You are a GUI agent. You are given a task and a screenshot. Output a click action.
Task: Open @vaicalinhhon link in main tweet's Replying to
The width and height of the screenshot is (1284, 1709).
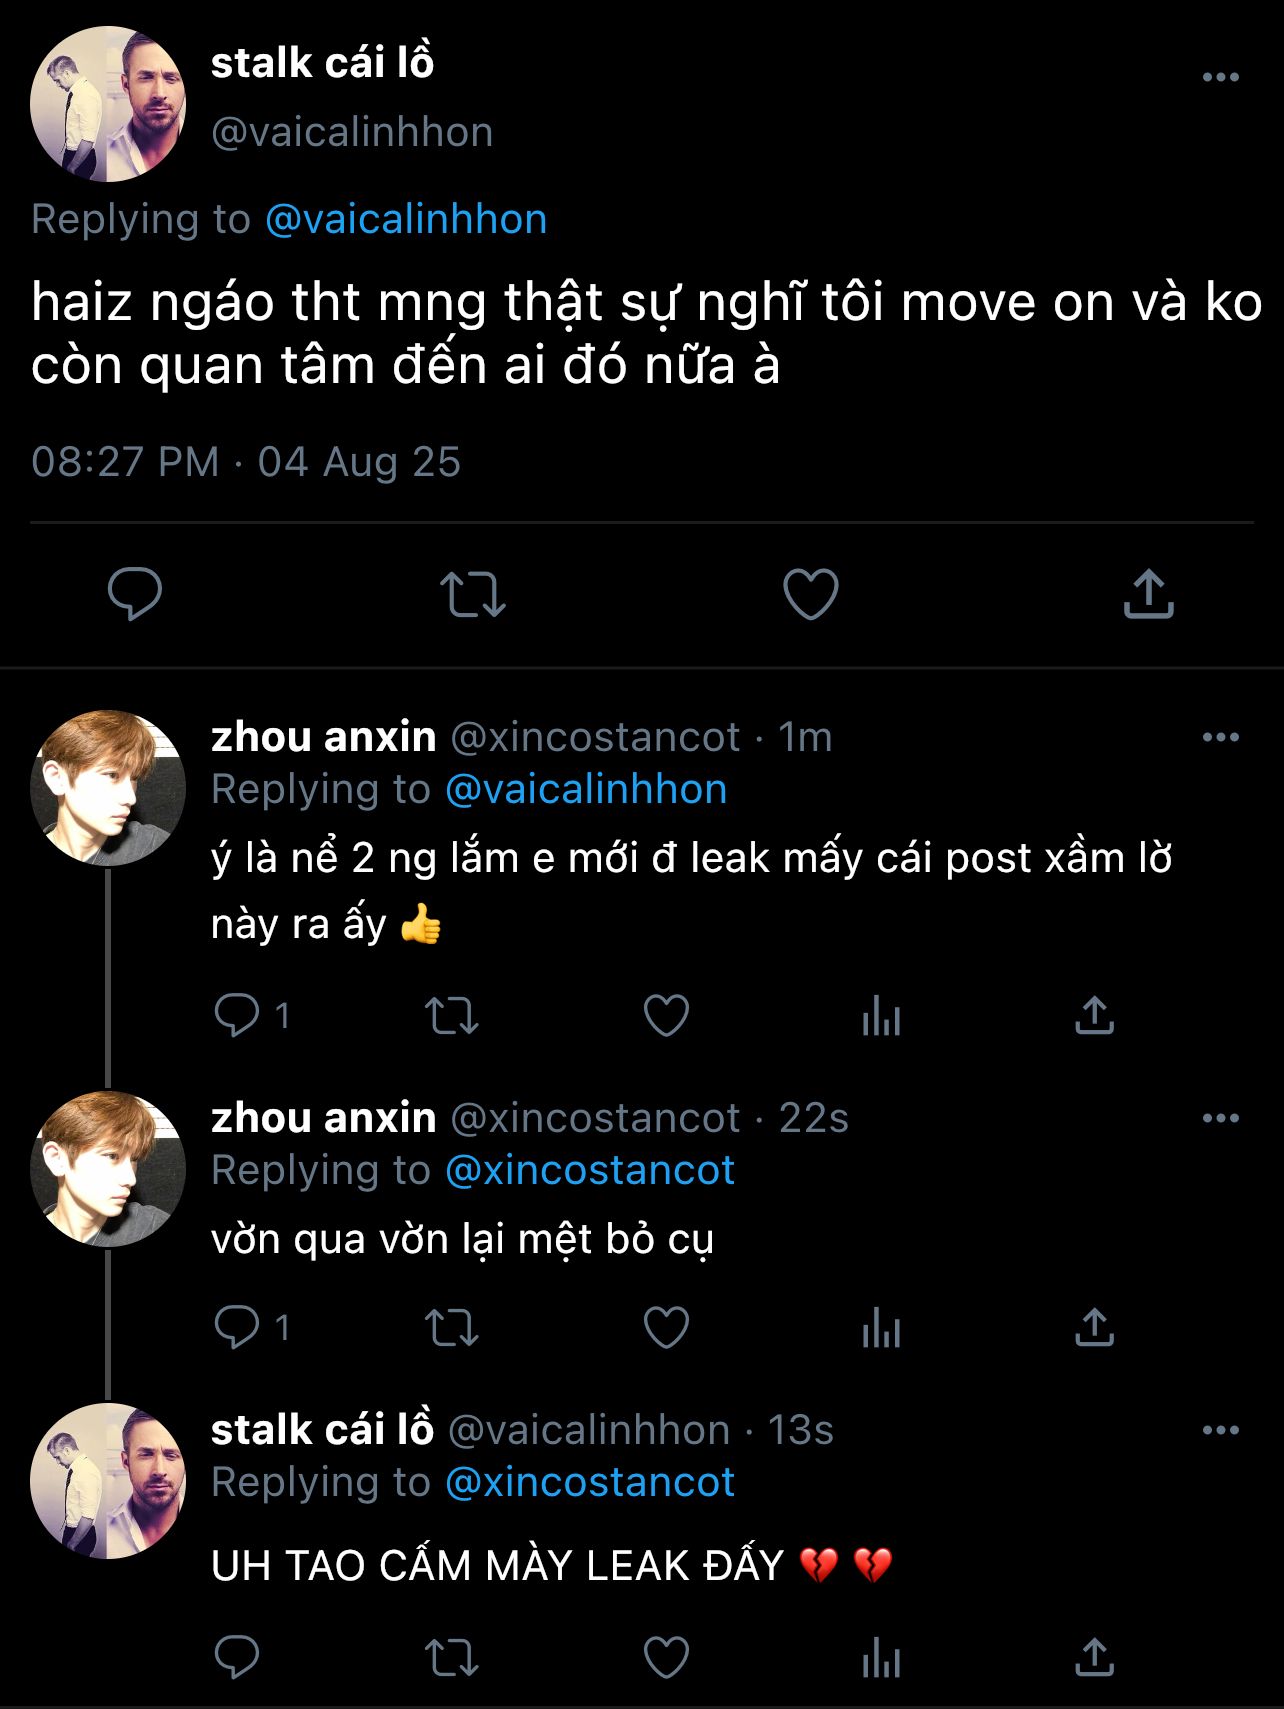406,219
